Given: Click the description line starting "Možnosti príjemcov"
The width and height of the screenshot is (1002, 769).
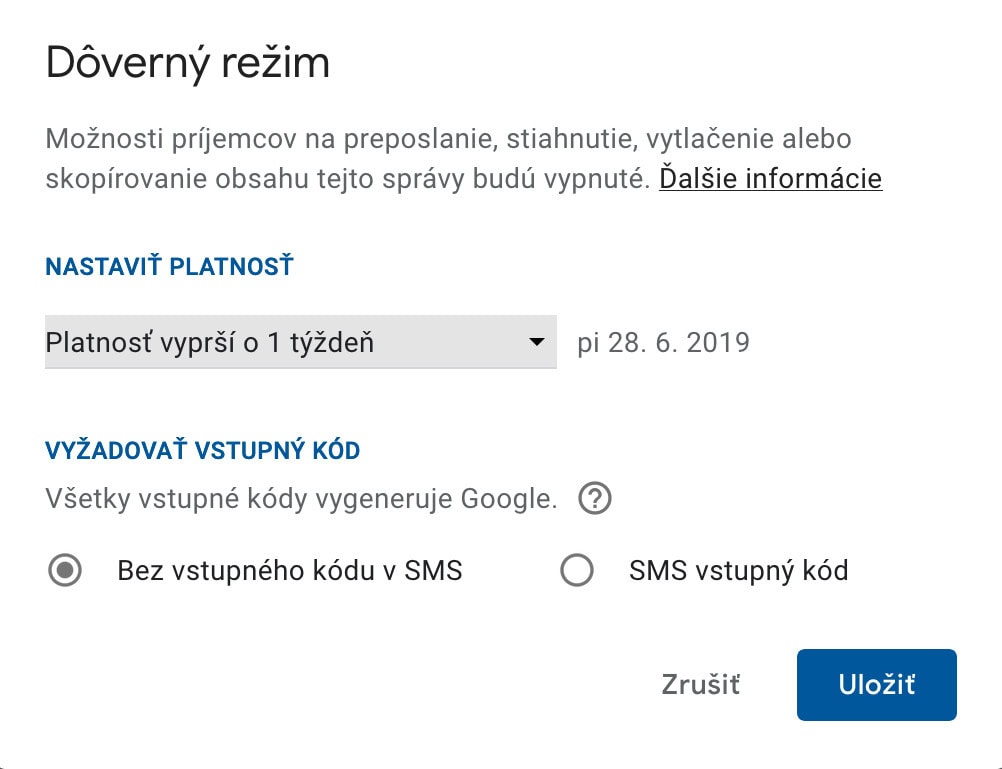Looking at the screenshot, I should click(x=448, y=137).
